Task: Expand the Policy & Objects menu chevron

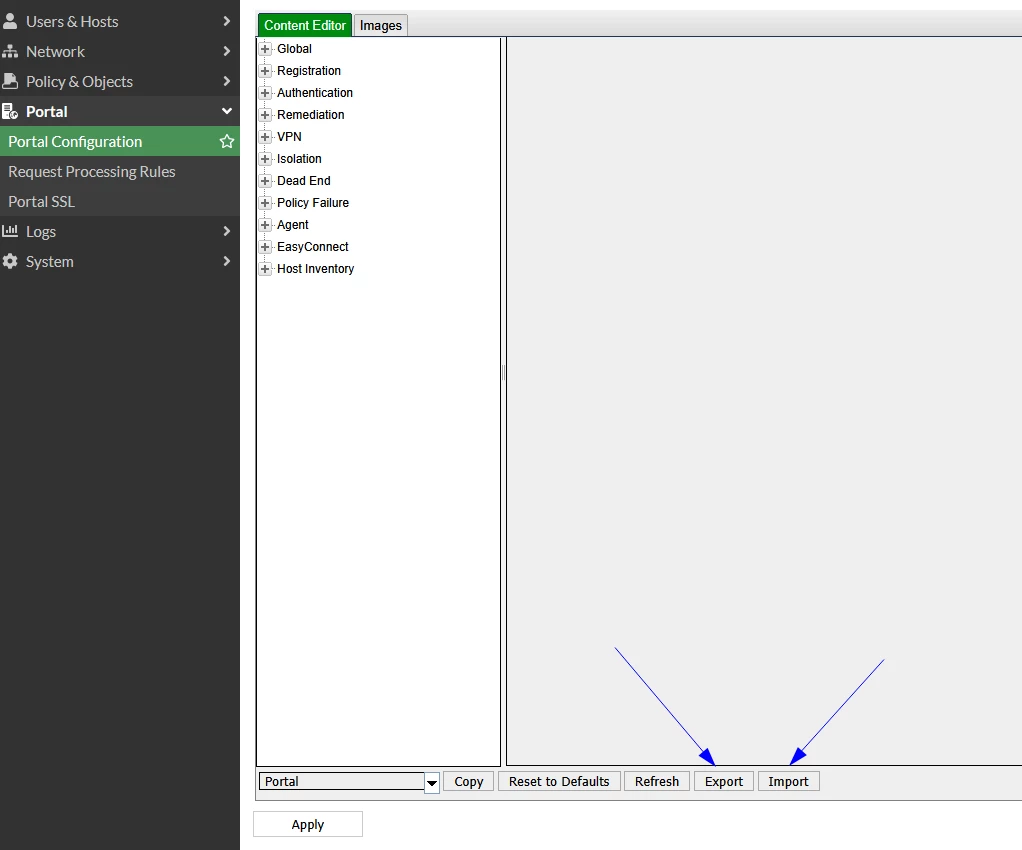Action: pos(226,81)
